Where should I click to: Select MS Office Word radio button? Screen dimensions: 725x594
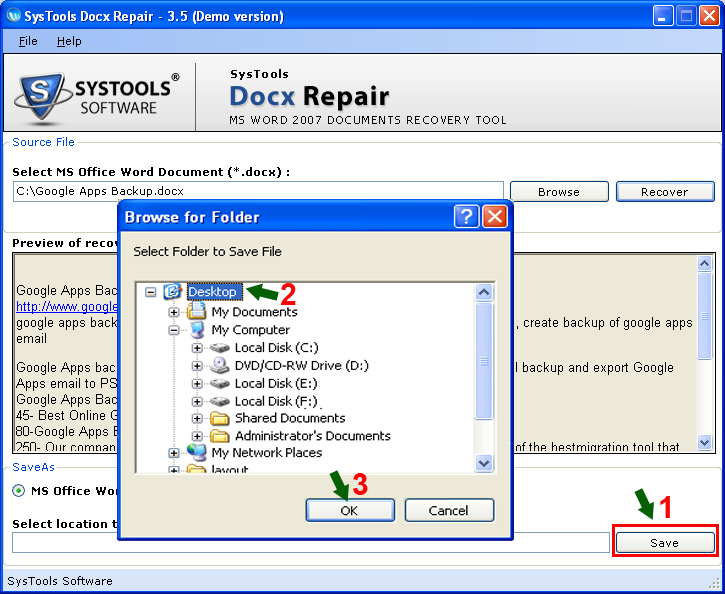[18, 490]
